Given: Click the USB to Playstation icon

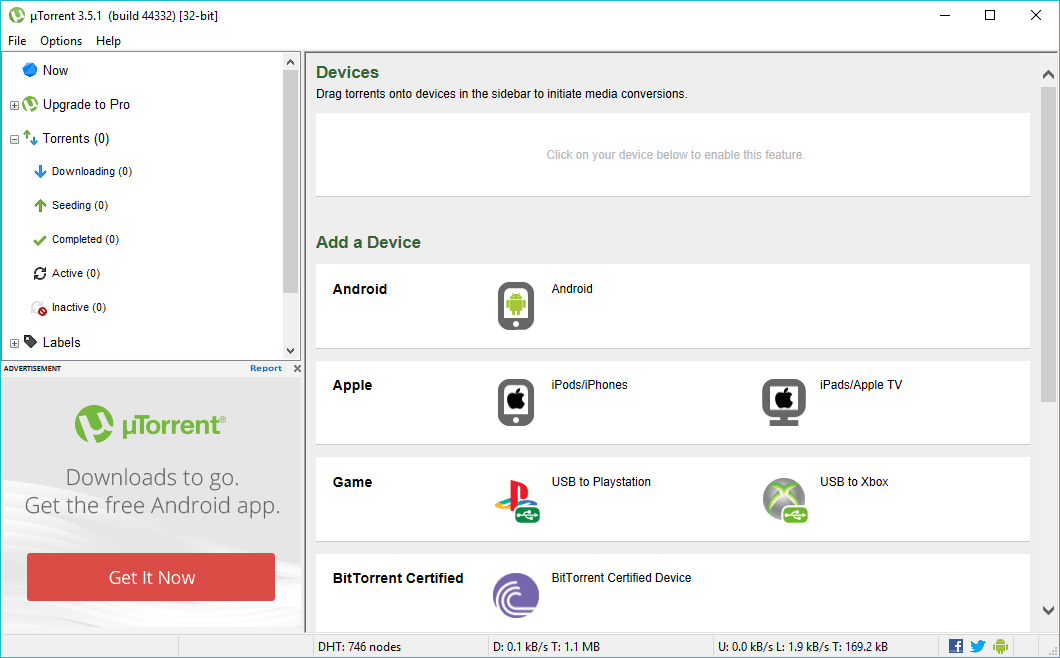Looking at the screenshot, I should (516, 499).
